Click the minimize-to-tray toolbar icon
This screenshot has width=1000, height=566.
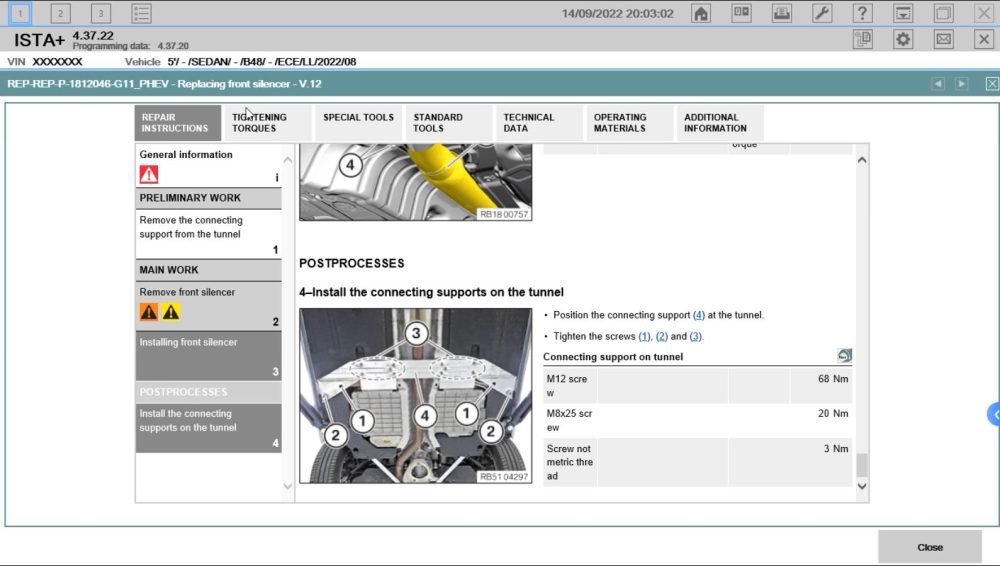[903, 13]
